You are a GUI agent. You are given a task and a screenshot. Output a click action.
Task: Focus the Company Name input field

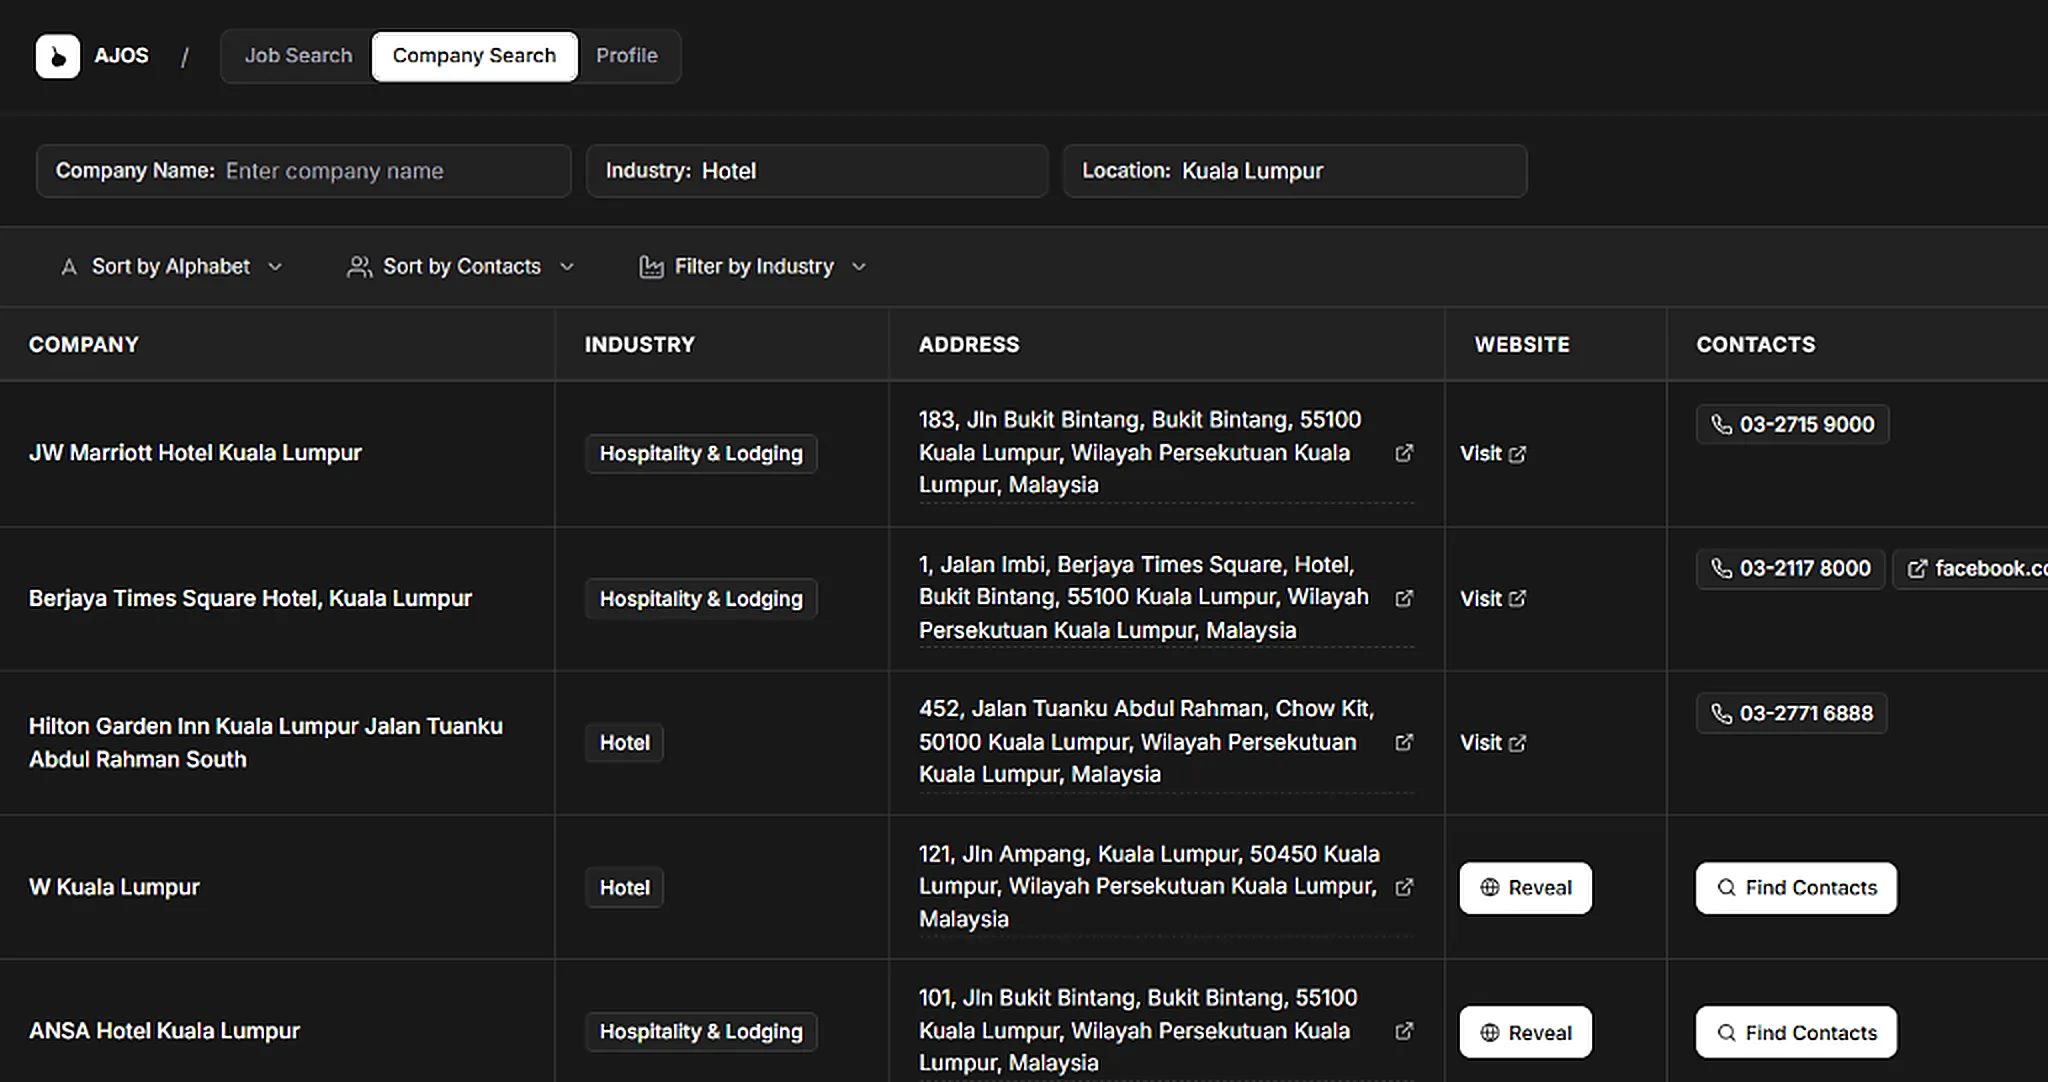[x=304, y=171]
